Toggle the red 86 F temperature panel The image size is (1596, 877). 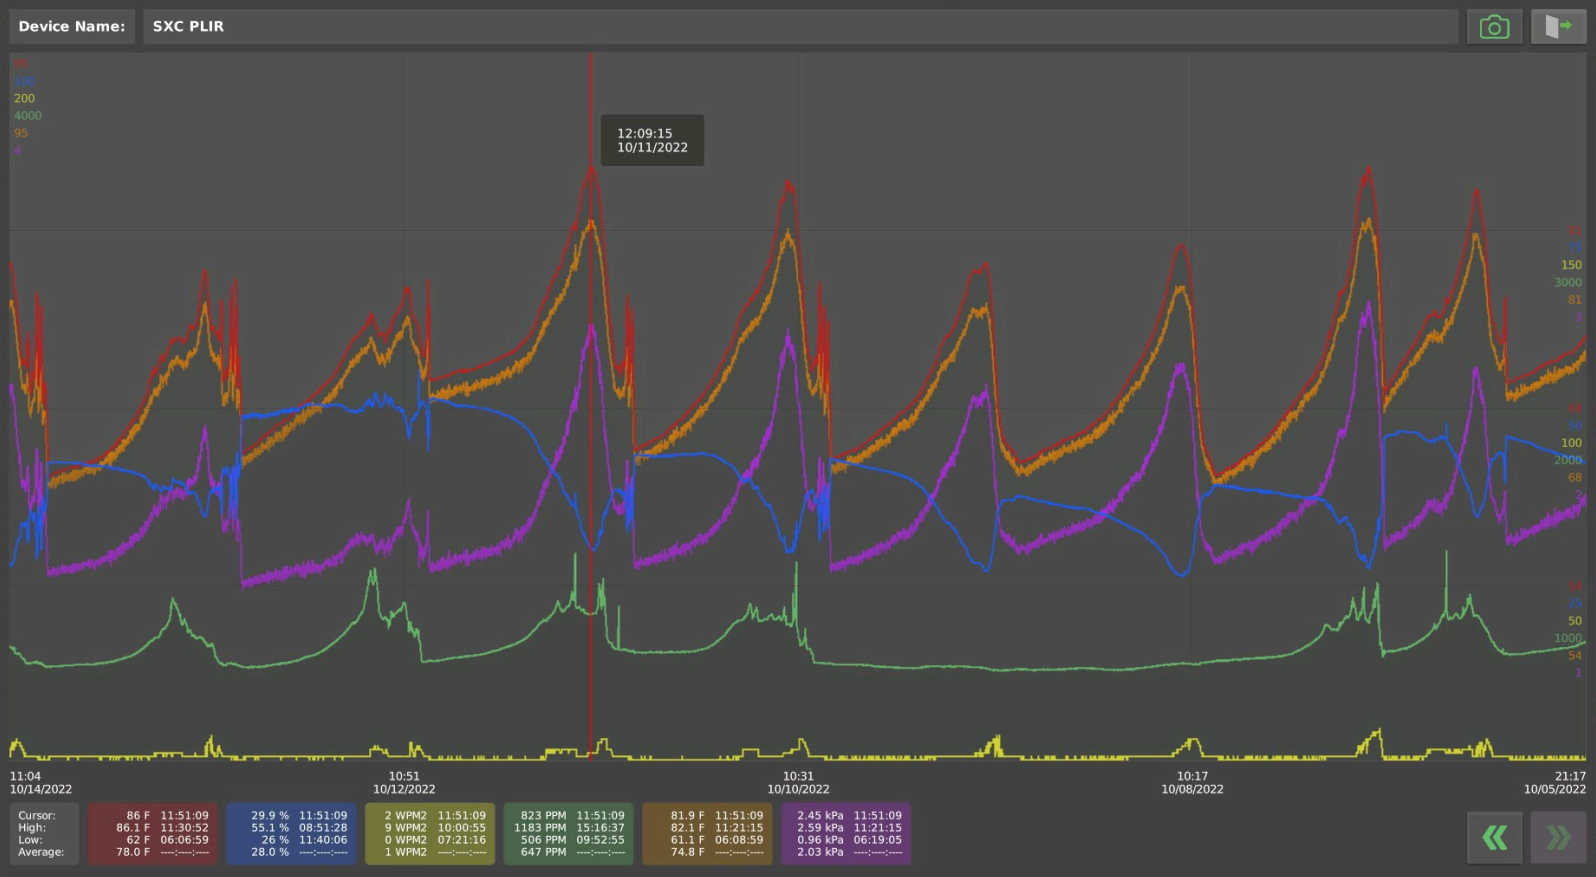coord(152,834)
